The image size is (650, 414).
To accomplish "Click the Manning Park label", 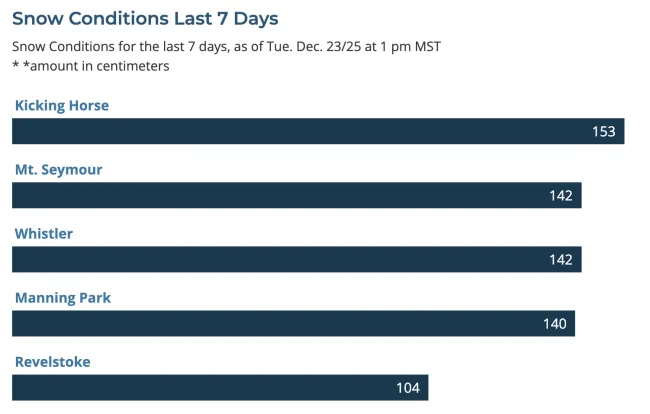I will [62, 297].
